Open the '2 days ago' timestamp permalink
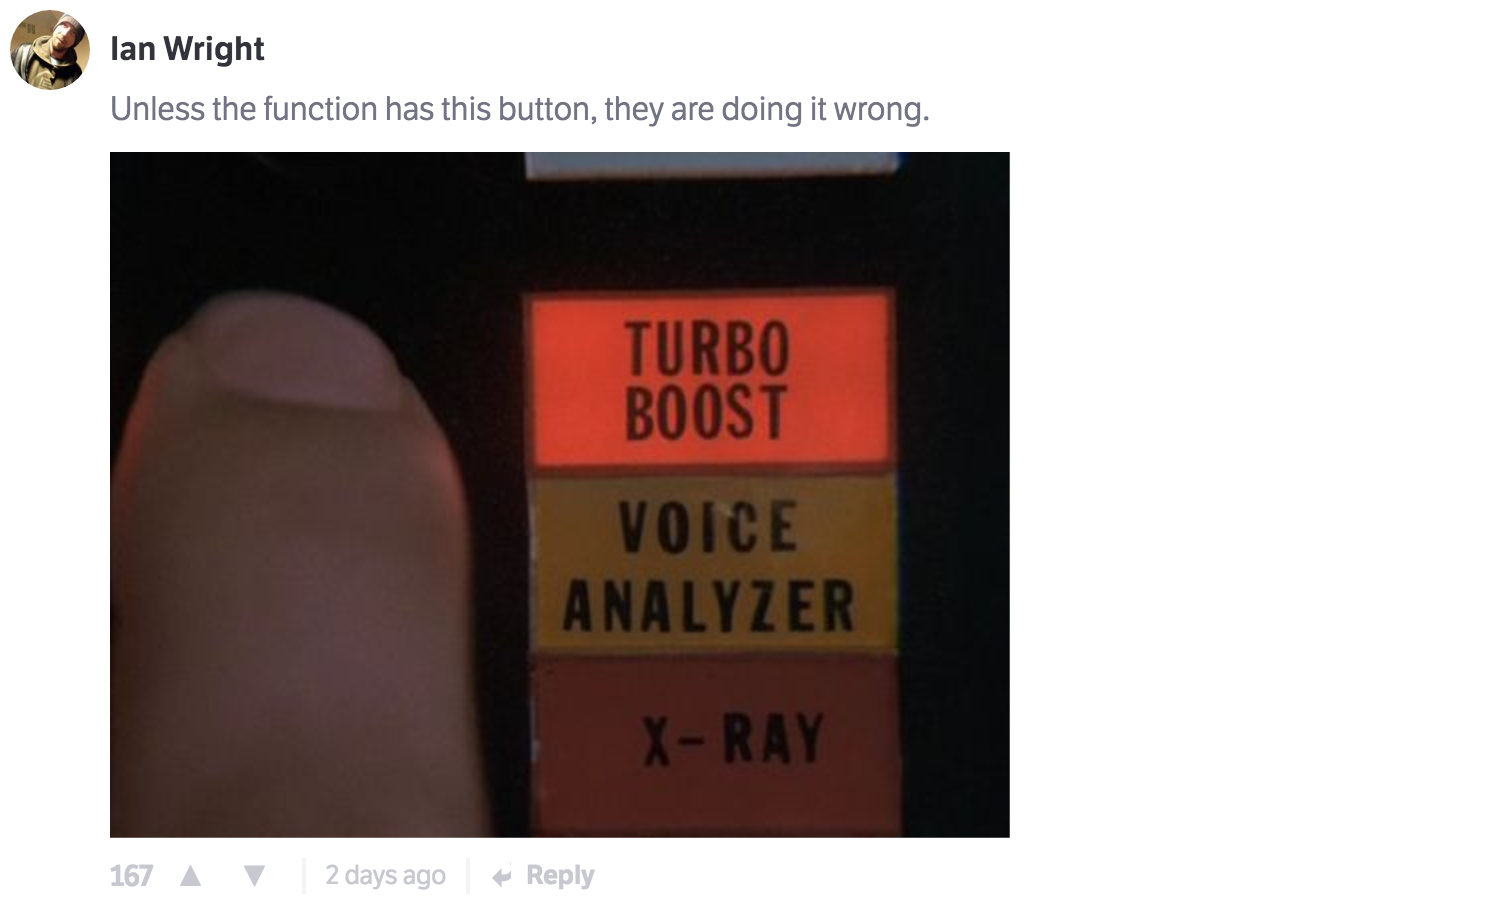Screen dimensions: 1486x918 [385, 876]
